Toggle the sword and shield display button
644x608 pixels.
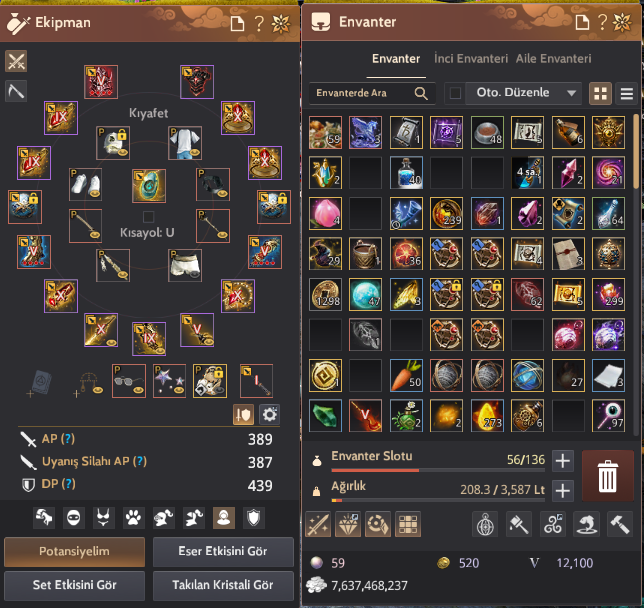(x=243, y=415)
